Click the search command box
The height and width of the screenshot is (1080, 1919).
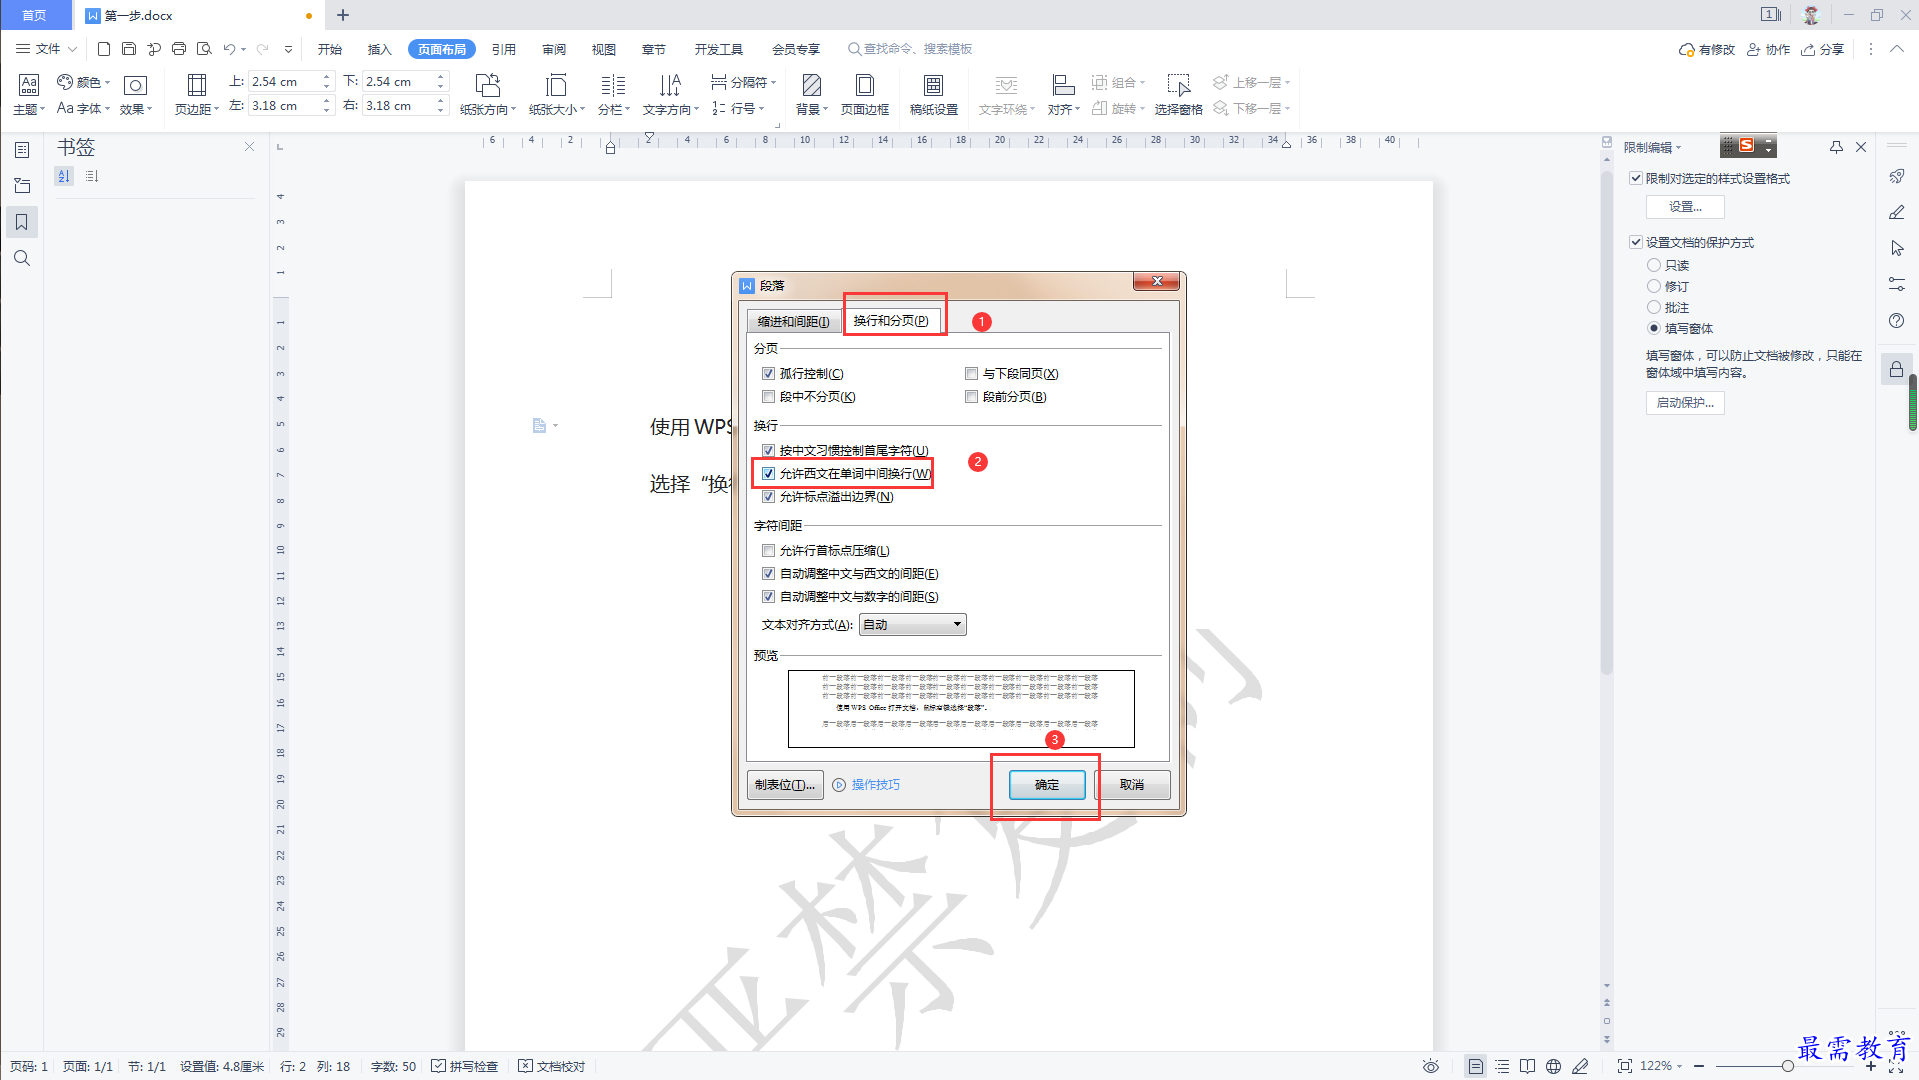[x=910, y=48]
